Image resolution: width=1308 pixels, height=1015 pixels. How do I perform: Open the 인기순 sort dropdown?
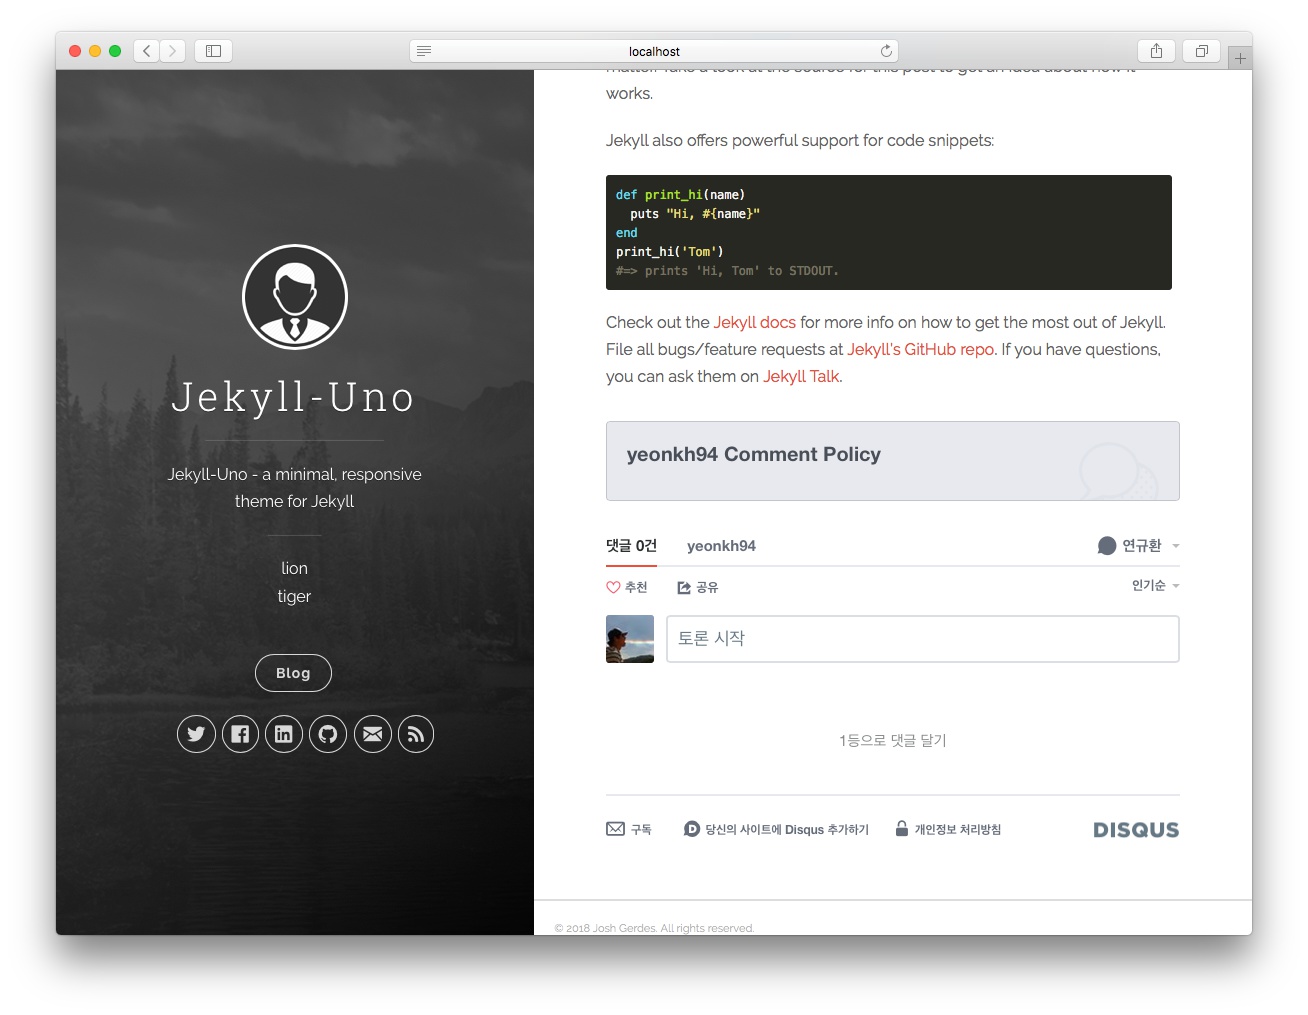[x=1155, y=585]
